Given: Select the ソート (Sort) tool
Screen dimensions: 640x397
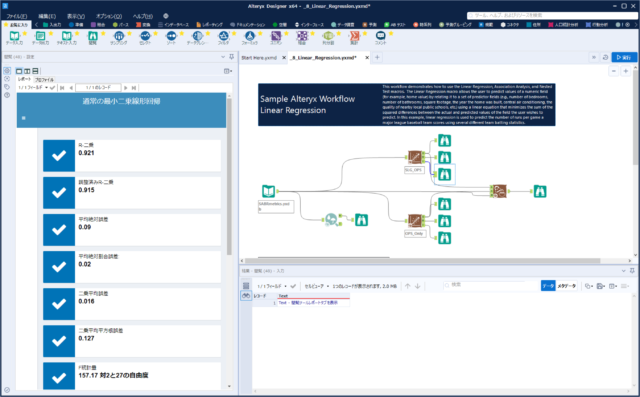Looking at the screenshot, I should click(171, 38).
